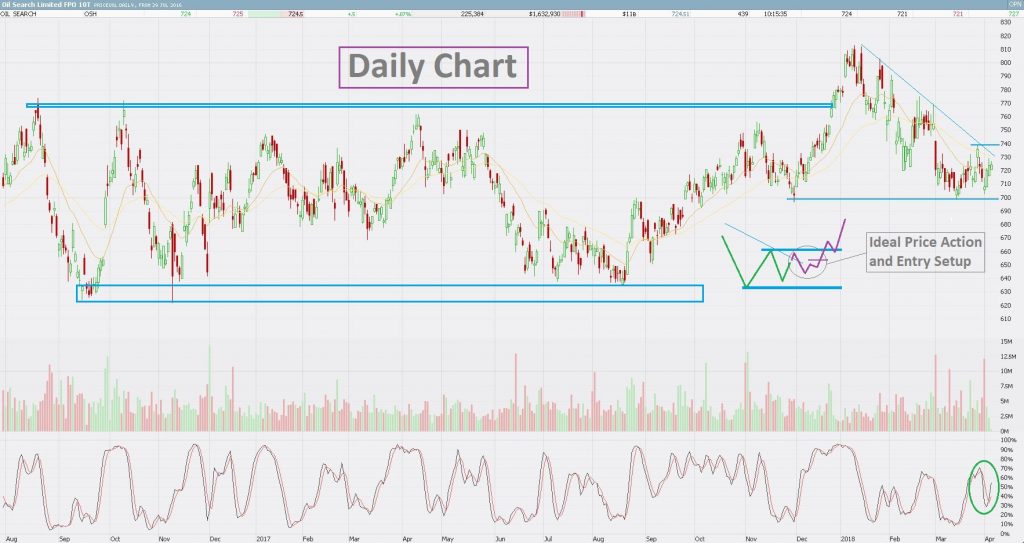
Task: Click the turnover value '$1,632,930'
Action: pos(545,14)
